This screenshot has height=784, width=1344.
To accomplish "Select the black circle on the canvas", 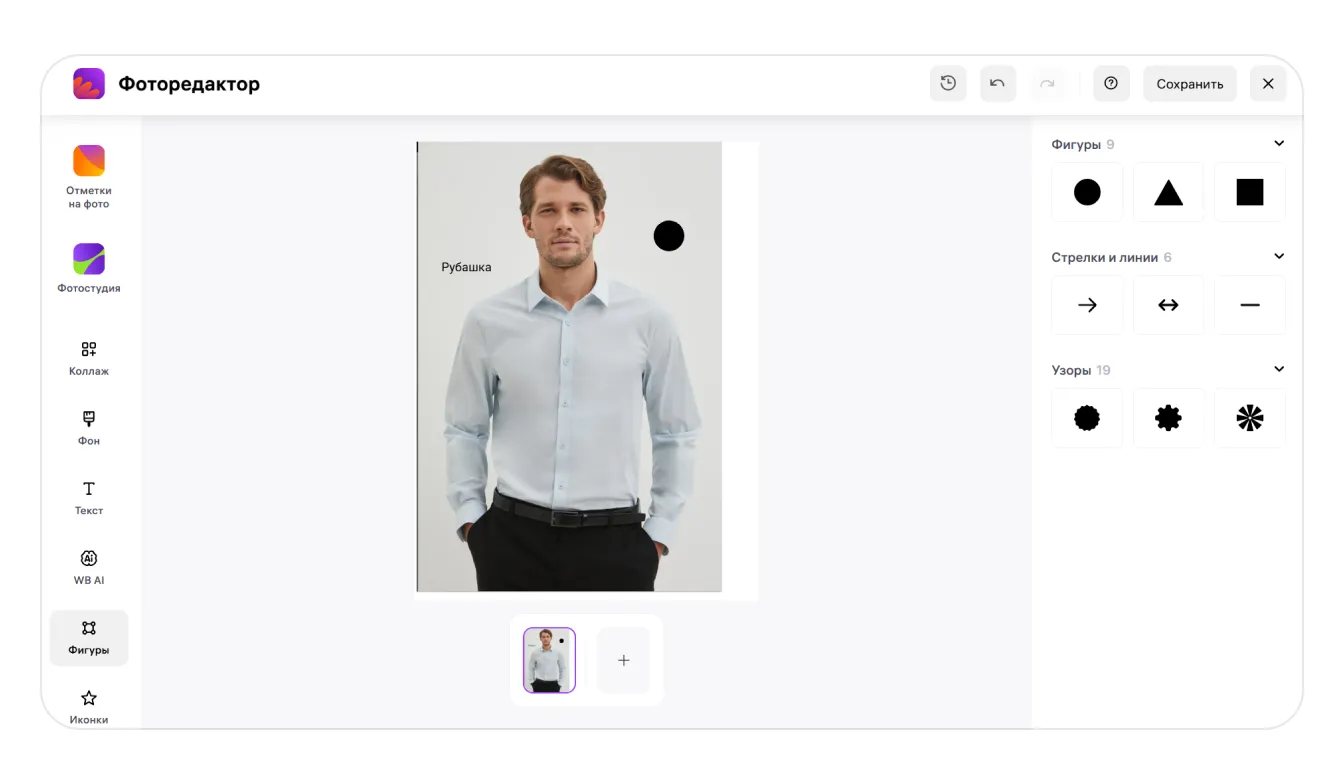I will point(669,236).
